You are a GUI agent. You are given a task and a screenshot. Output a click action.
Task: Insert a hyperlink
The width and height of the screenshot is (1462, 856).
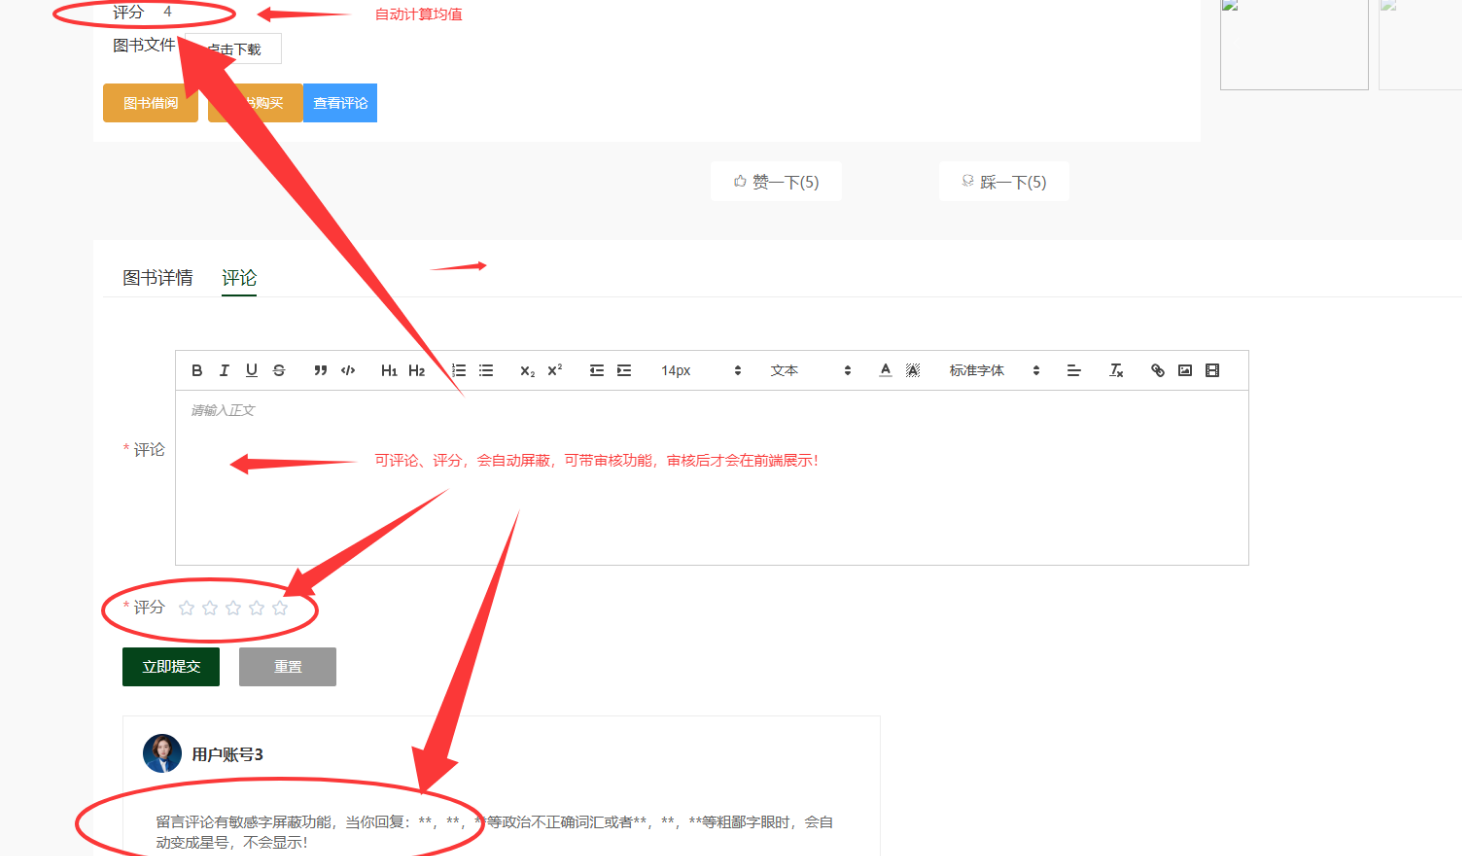click(x=1158, y=370)
